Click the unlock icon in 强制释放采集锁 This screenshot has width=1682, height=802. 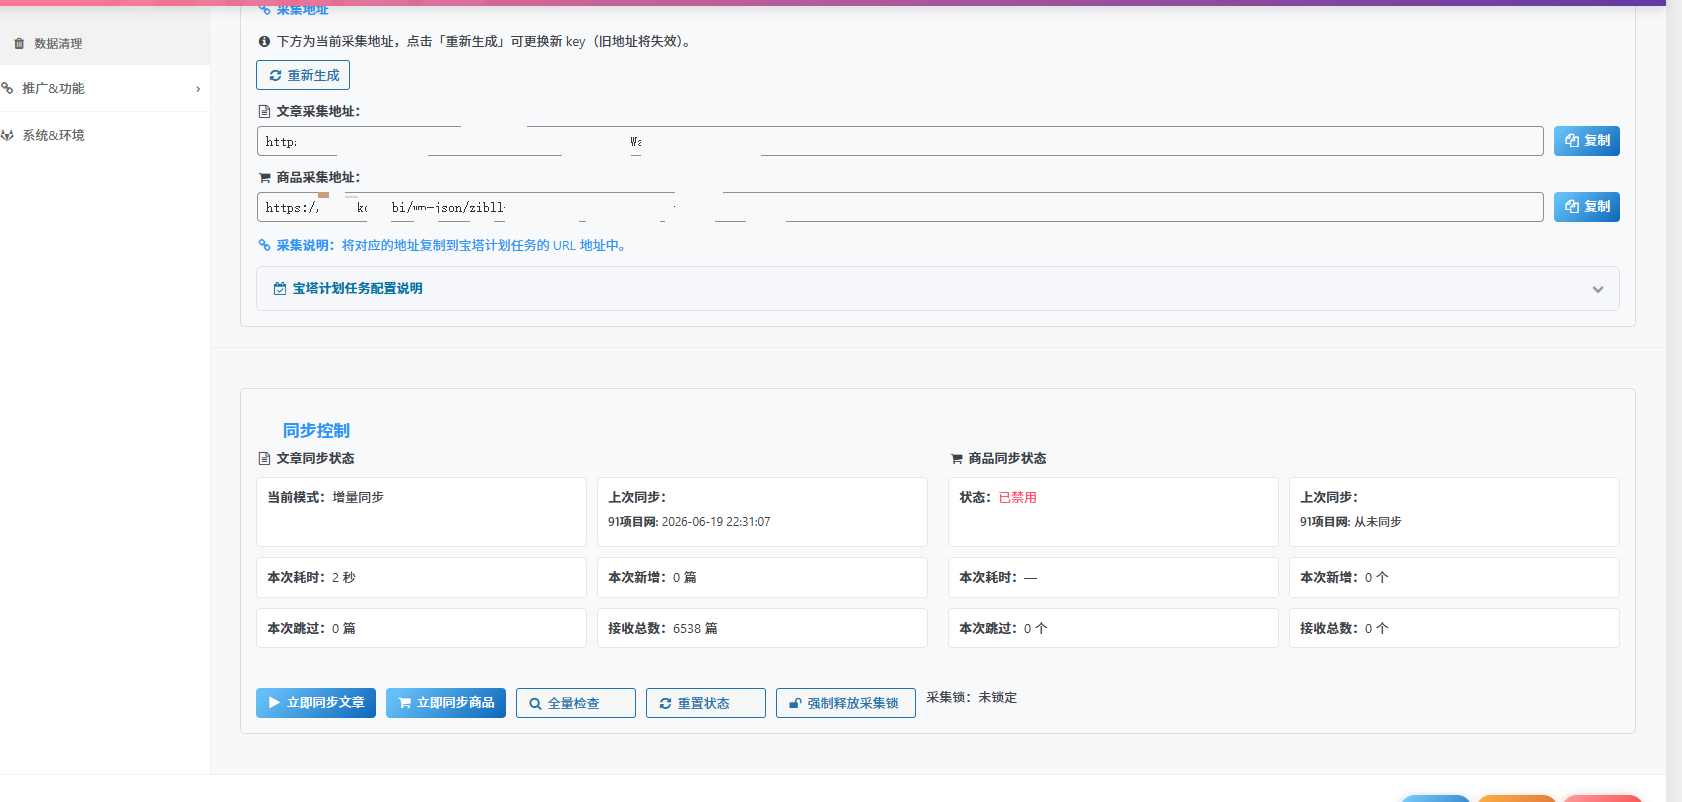(x=795, y=704)
